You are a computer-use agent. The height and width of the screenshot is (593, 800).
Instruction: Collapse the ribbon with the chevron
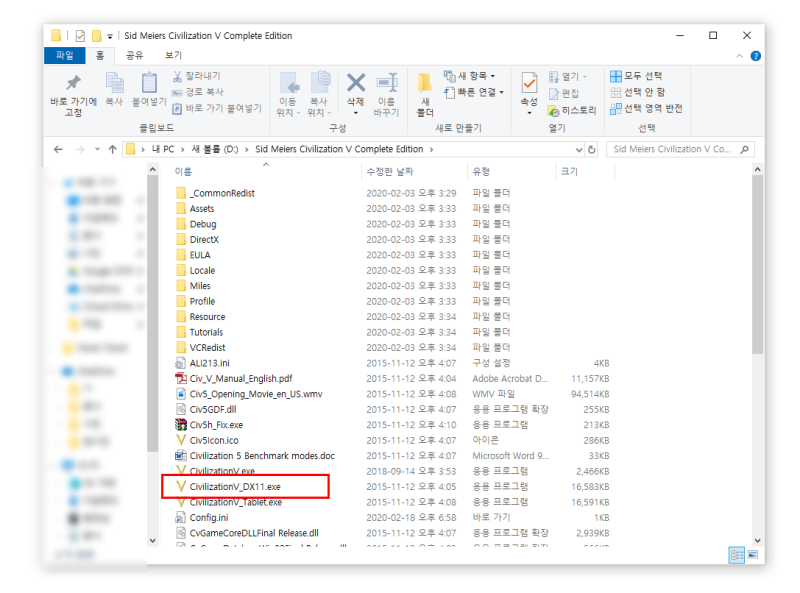coord(739,56)
